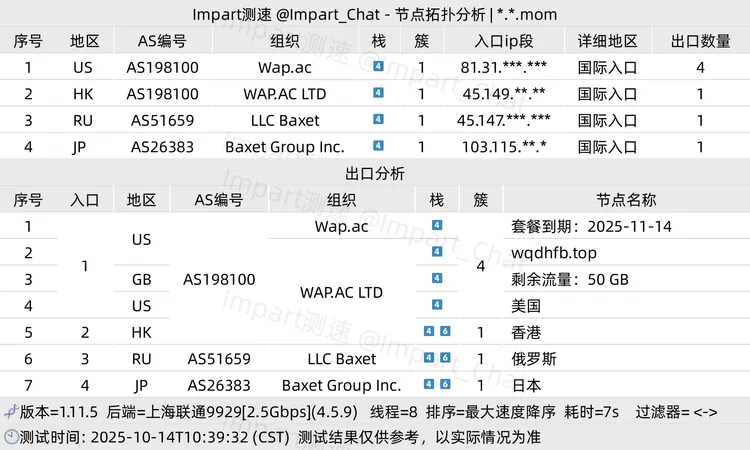Screen dimensions: 750x450
Task: Click the 套餐到期：2025-11-14 node name
Action: point(591,226)
